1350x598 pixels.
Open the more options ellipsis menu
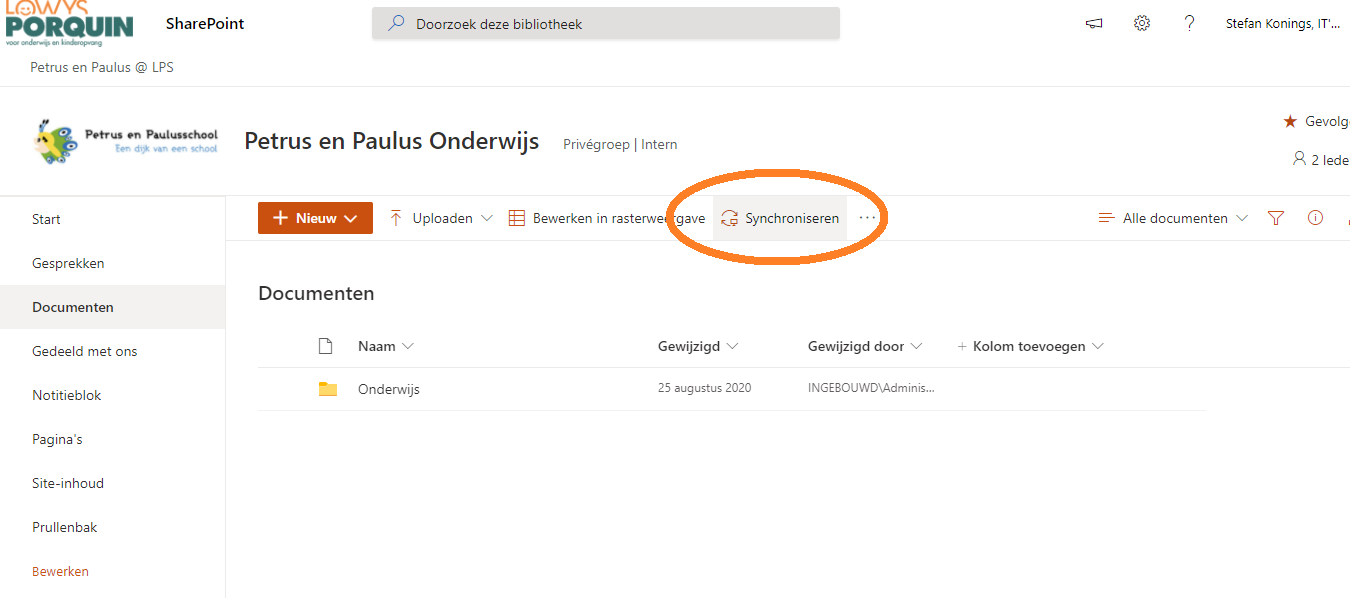pos(867,218)
